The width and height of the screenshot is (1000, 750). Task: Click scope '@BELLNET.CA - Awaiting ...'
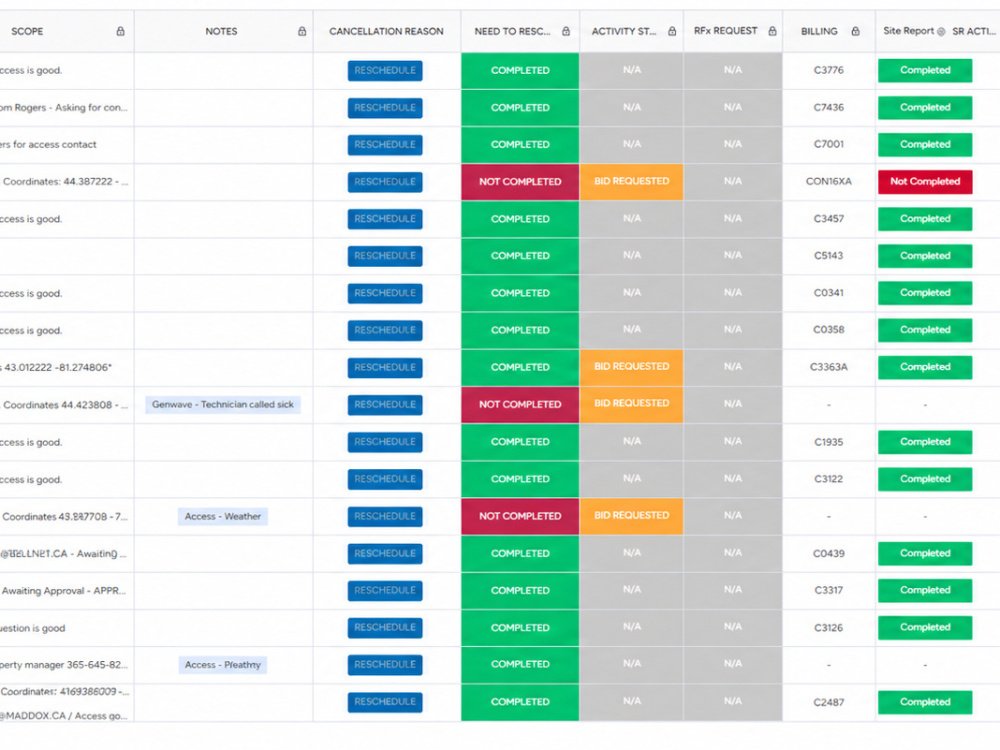click(64, 554)
